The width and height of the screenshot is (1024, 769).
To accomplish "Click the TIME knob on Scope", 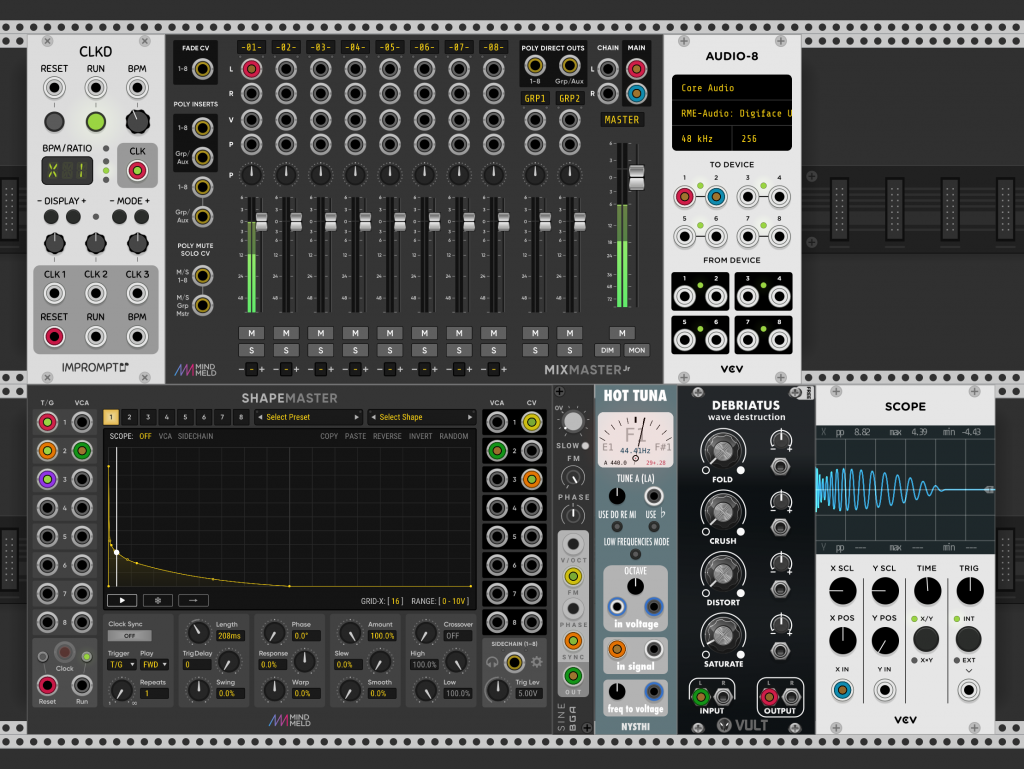I will [927, 590].
